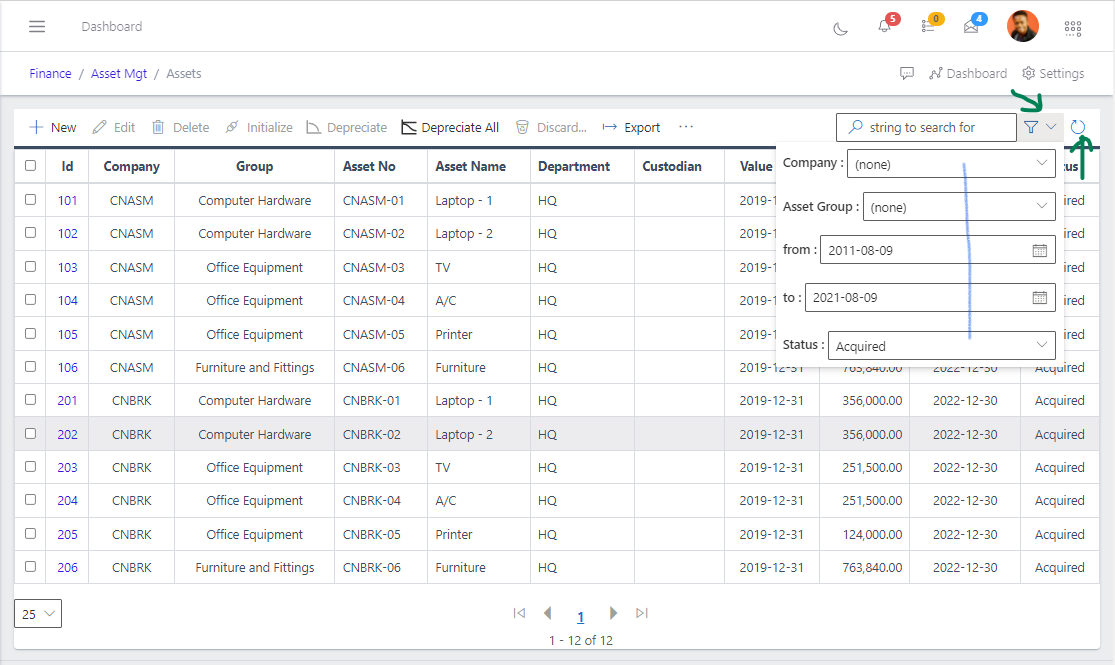Click the refresh icon near the filter
This screenshot has width=1115, height=665.
pyautogui.click(x=1079, y=127)
